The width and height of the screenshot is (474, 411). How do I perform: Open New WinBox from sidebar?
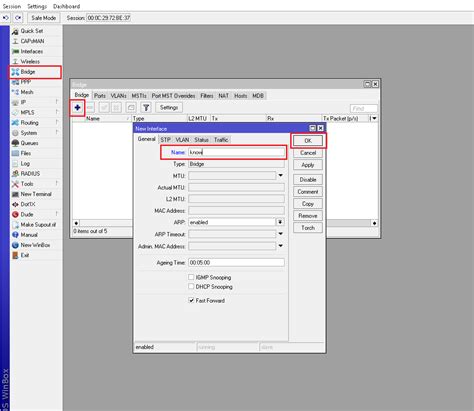[35, 245]
